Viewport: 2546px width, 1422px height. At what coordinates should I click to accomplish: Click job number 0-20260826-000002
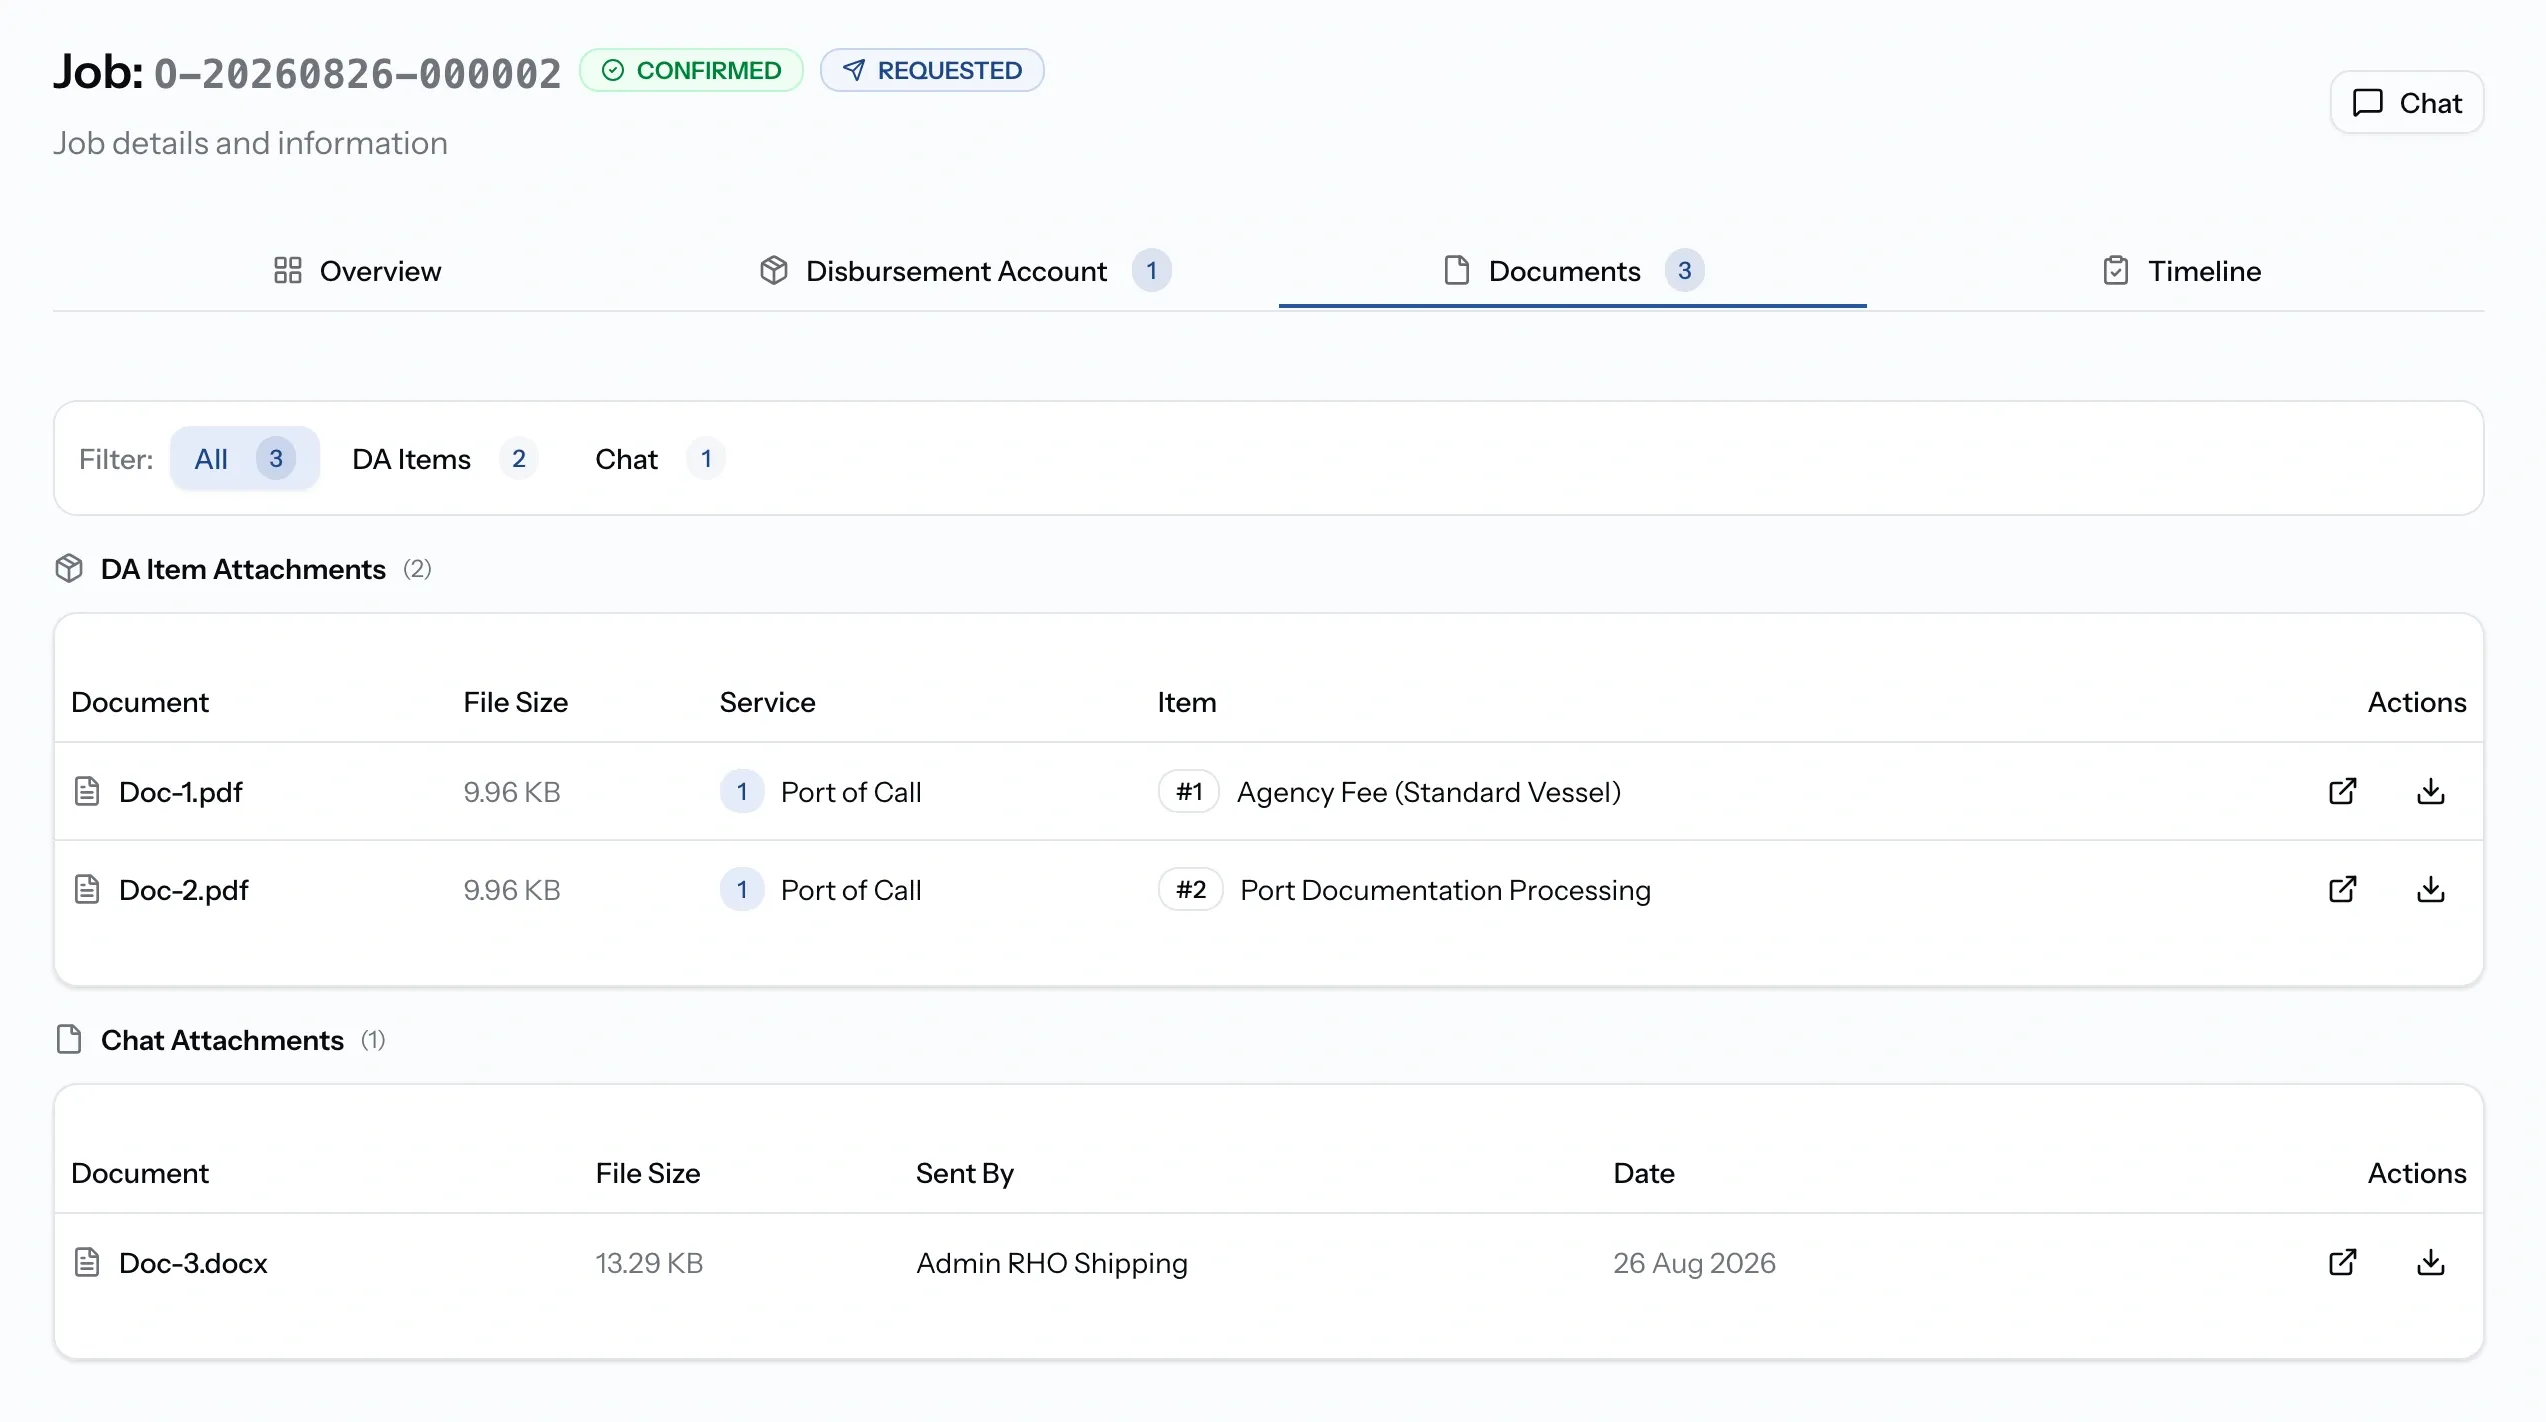click(x=357, y=73)
